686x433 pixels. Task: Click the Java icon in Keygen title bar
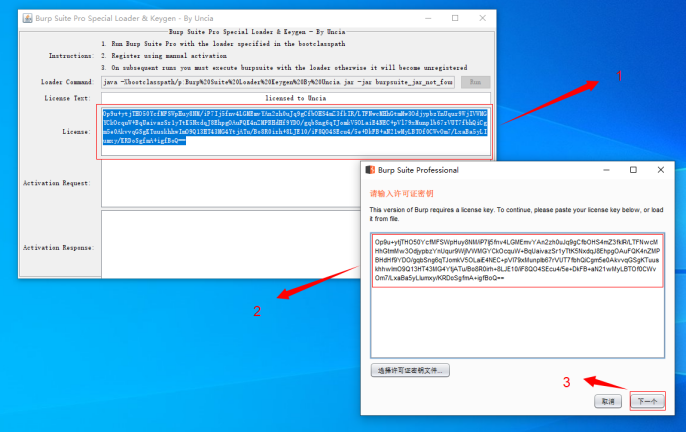28,18
